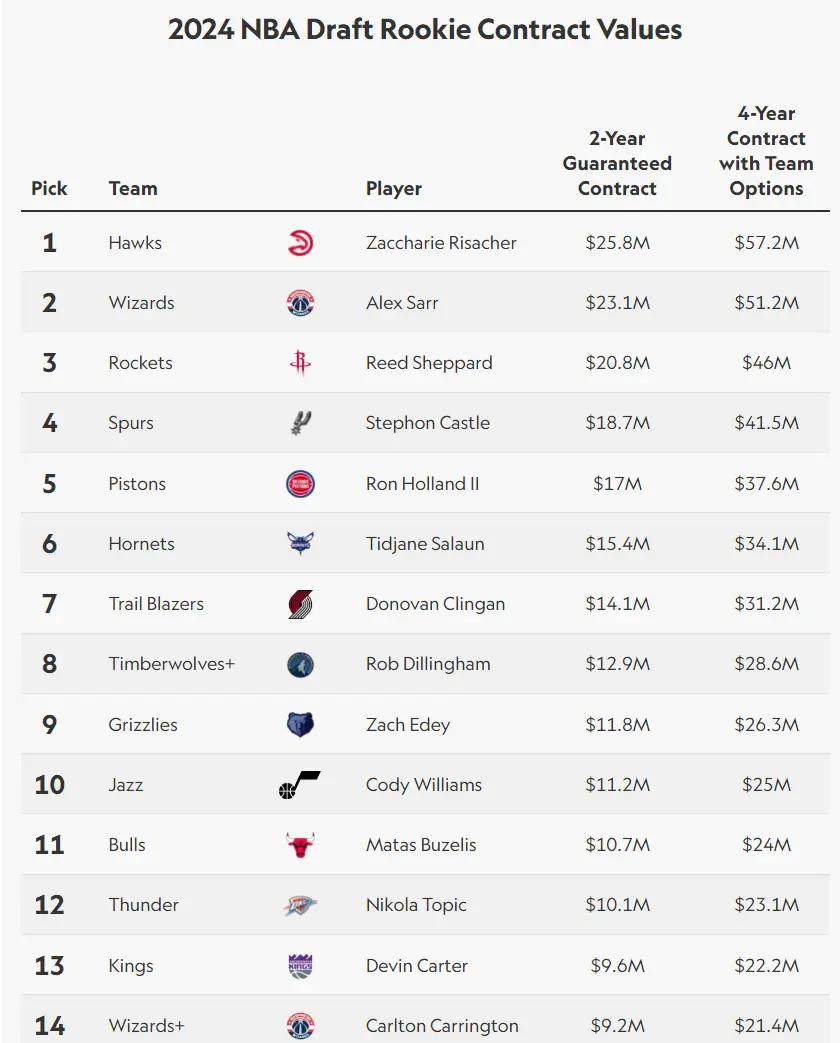The height and width of the screenshot is (1043, 840).
Task: Click the Grizzlies bear logo
Action: [x=300, y=725]
